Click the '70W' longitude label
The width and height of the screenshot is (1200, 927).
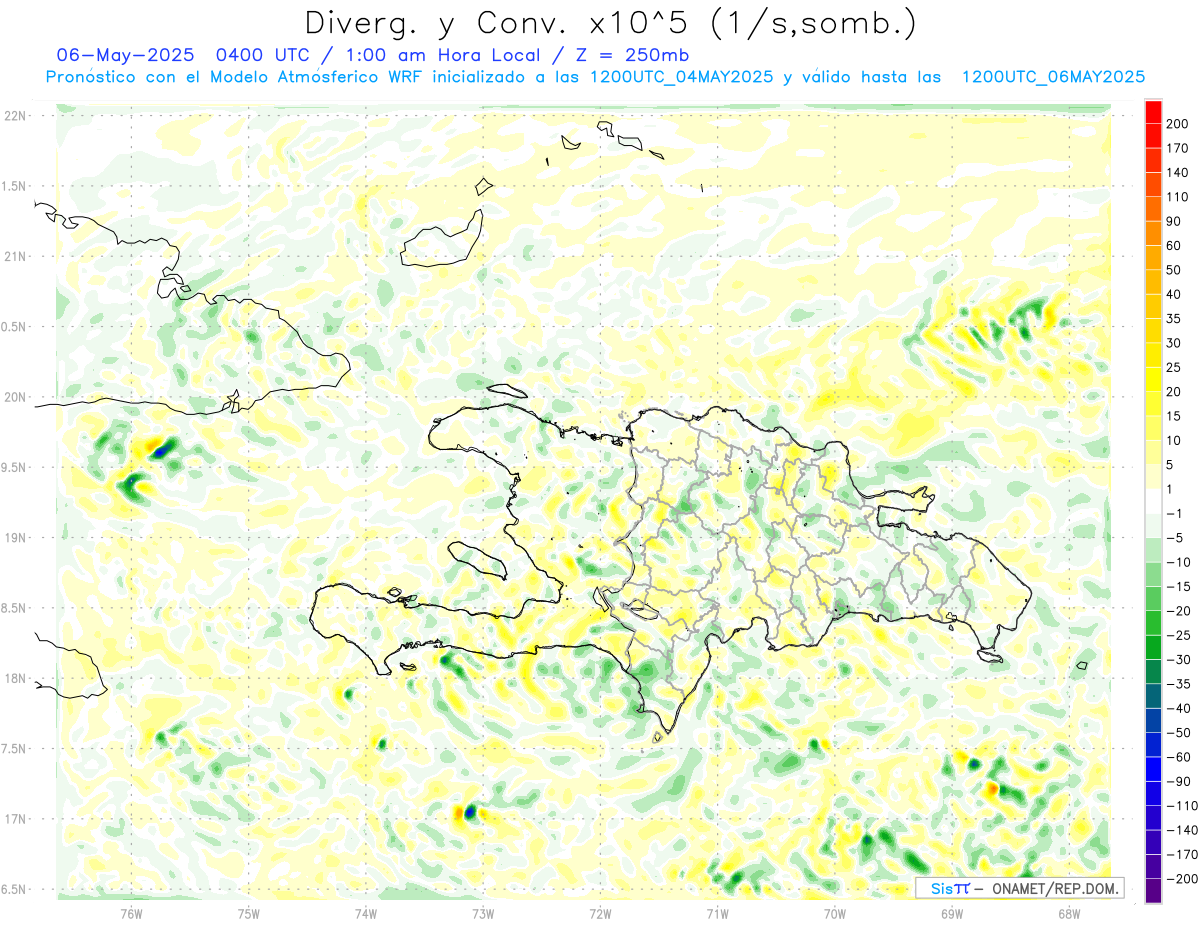pos(835,913)
